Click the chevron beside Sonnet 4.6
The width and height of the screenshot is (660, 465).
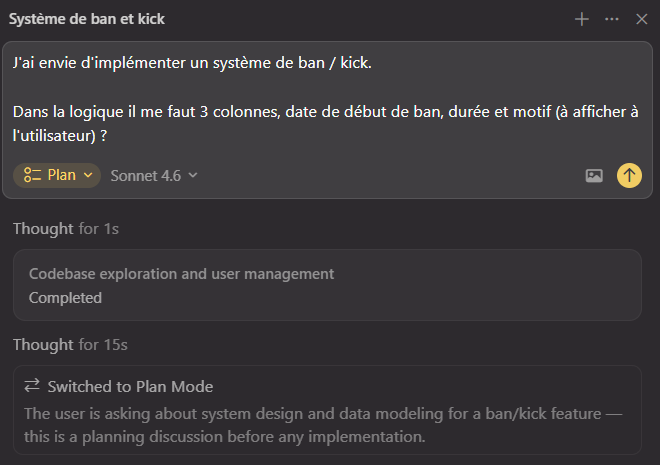[x=193, y=176]
